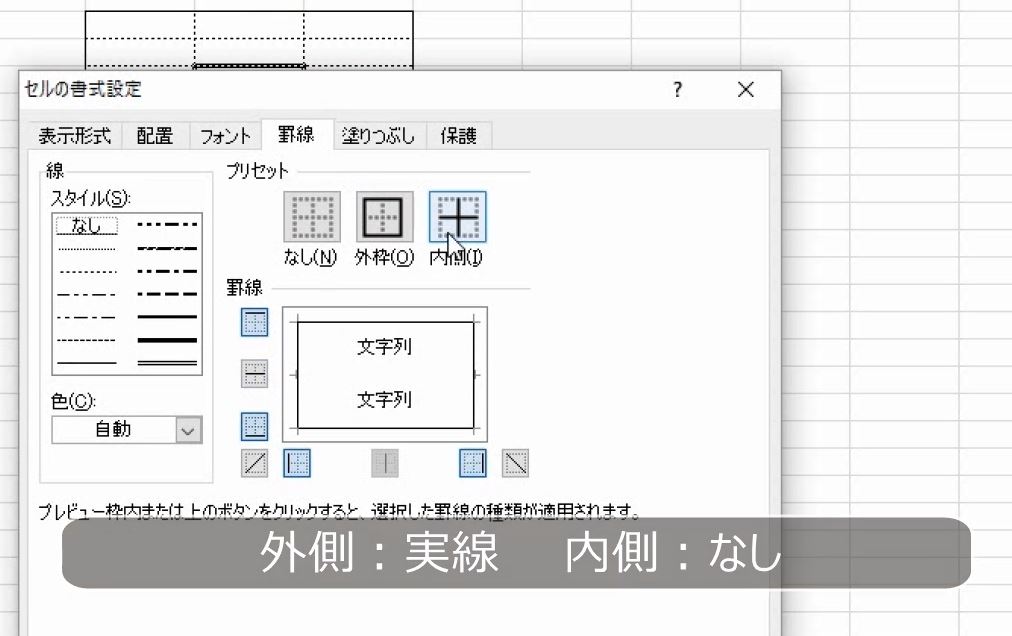Open the 色 automatic color dropdown

188,429
